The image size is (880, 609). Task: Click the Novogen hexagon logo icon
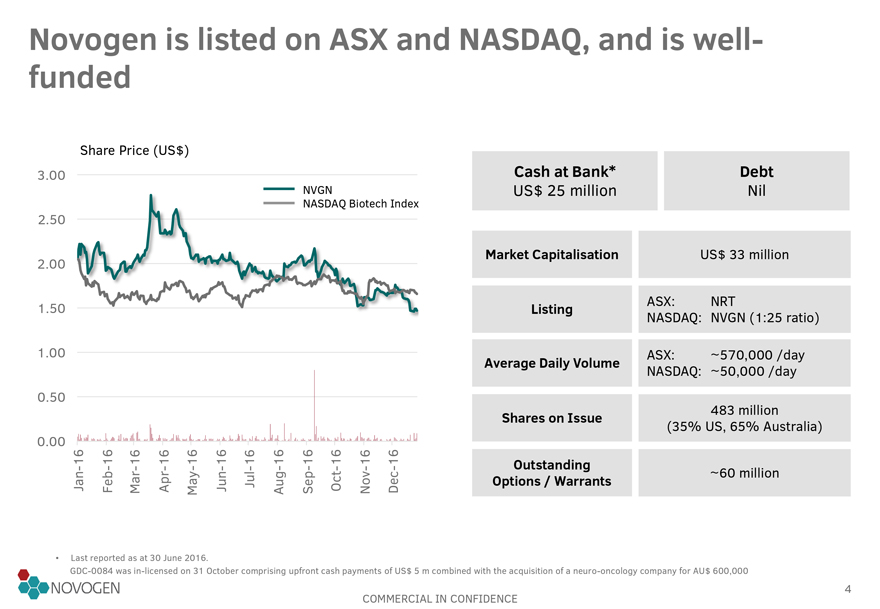pos(32,584)
